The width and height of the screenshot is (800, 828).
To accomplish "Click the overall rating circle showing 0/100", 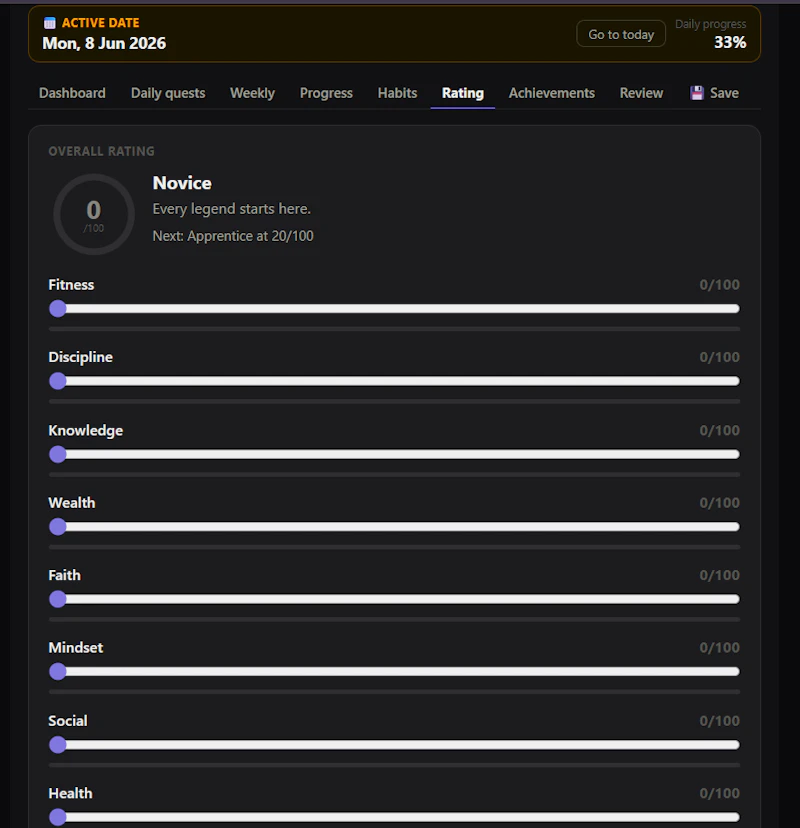I will pos(94,214).
